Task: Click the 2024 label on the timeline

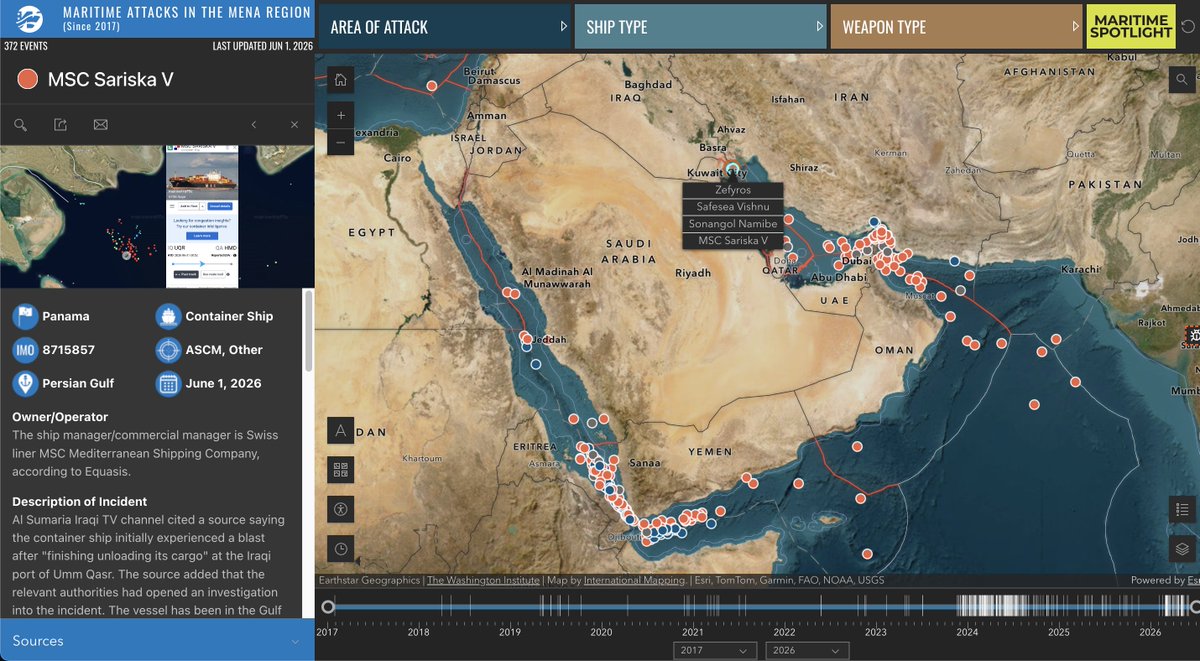Action: pyautogui.click(x=967, y=632)
